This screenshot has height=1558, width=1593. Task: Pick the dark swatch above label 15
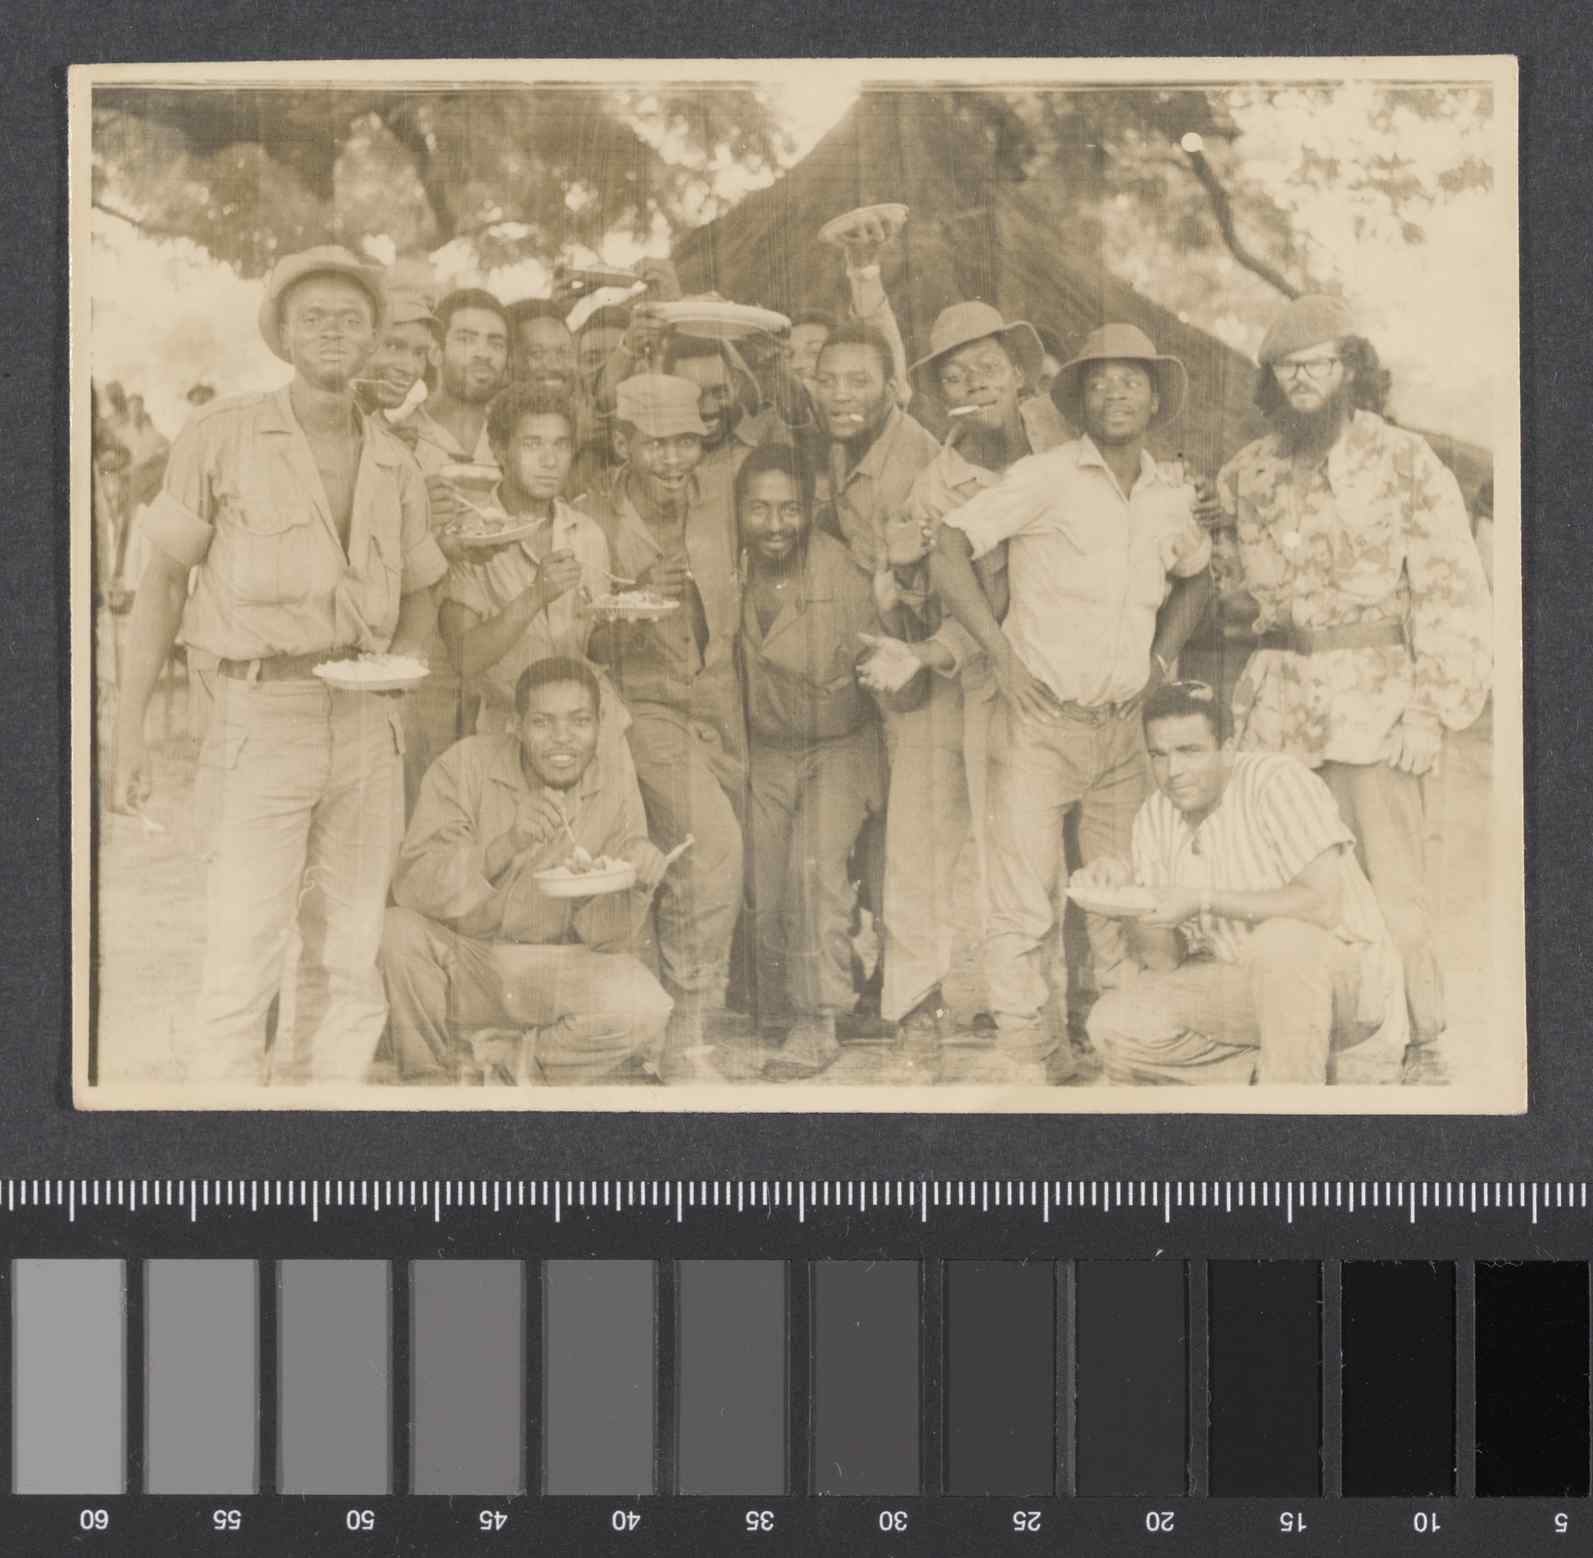(1265, 1376)
